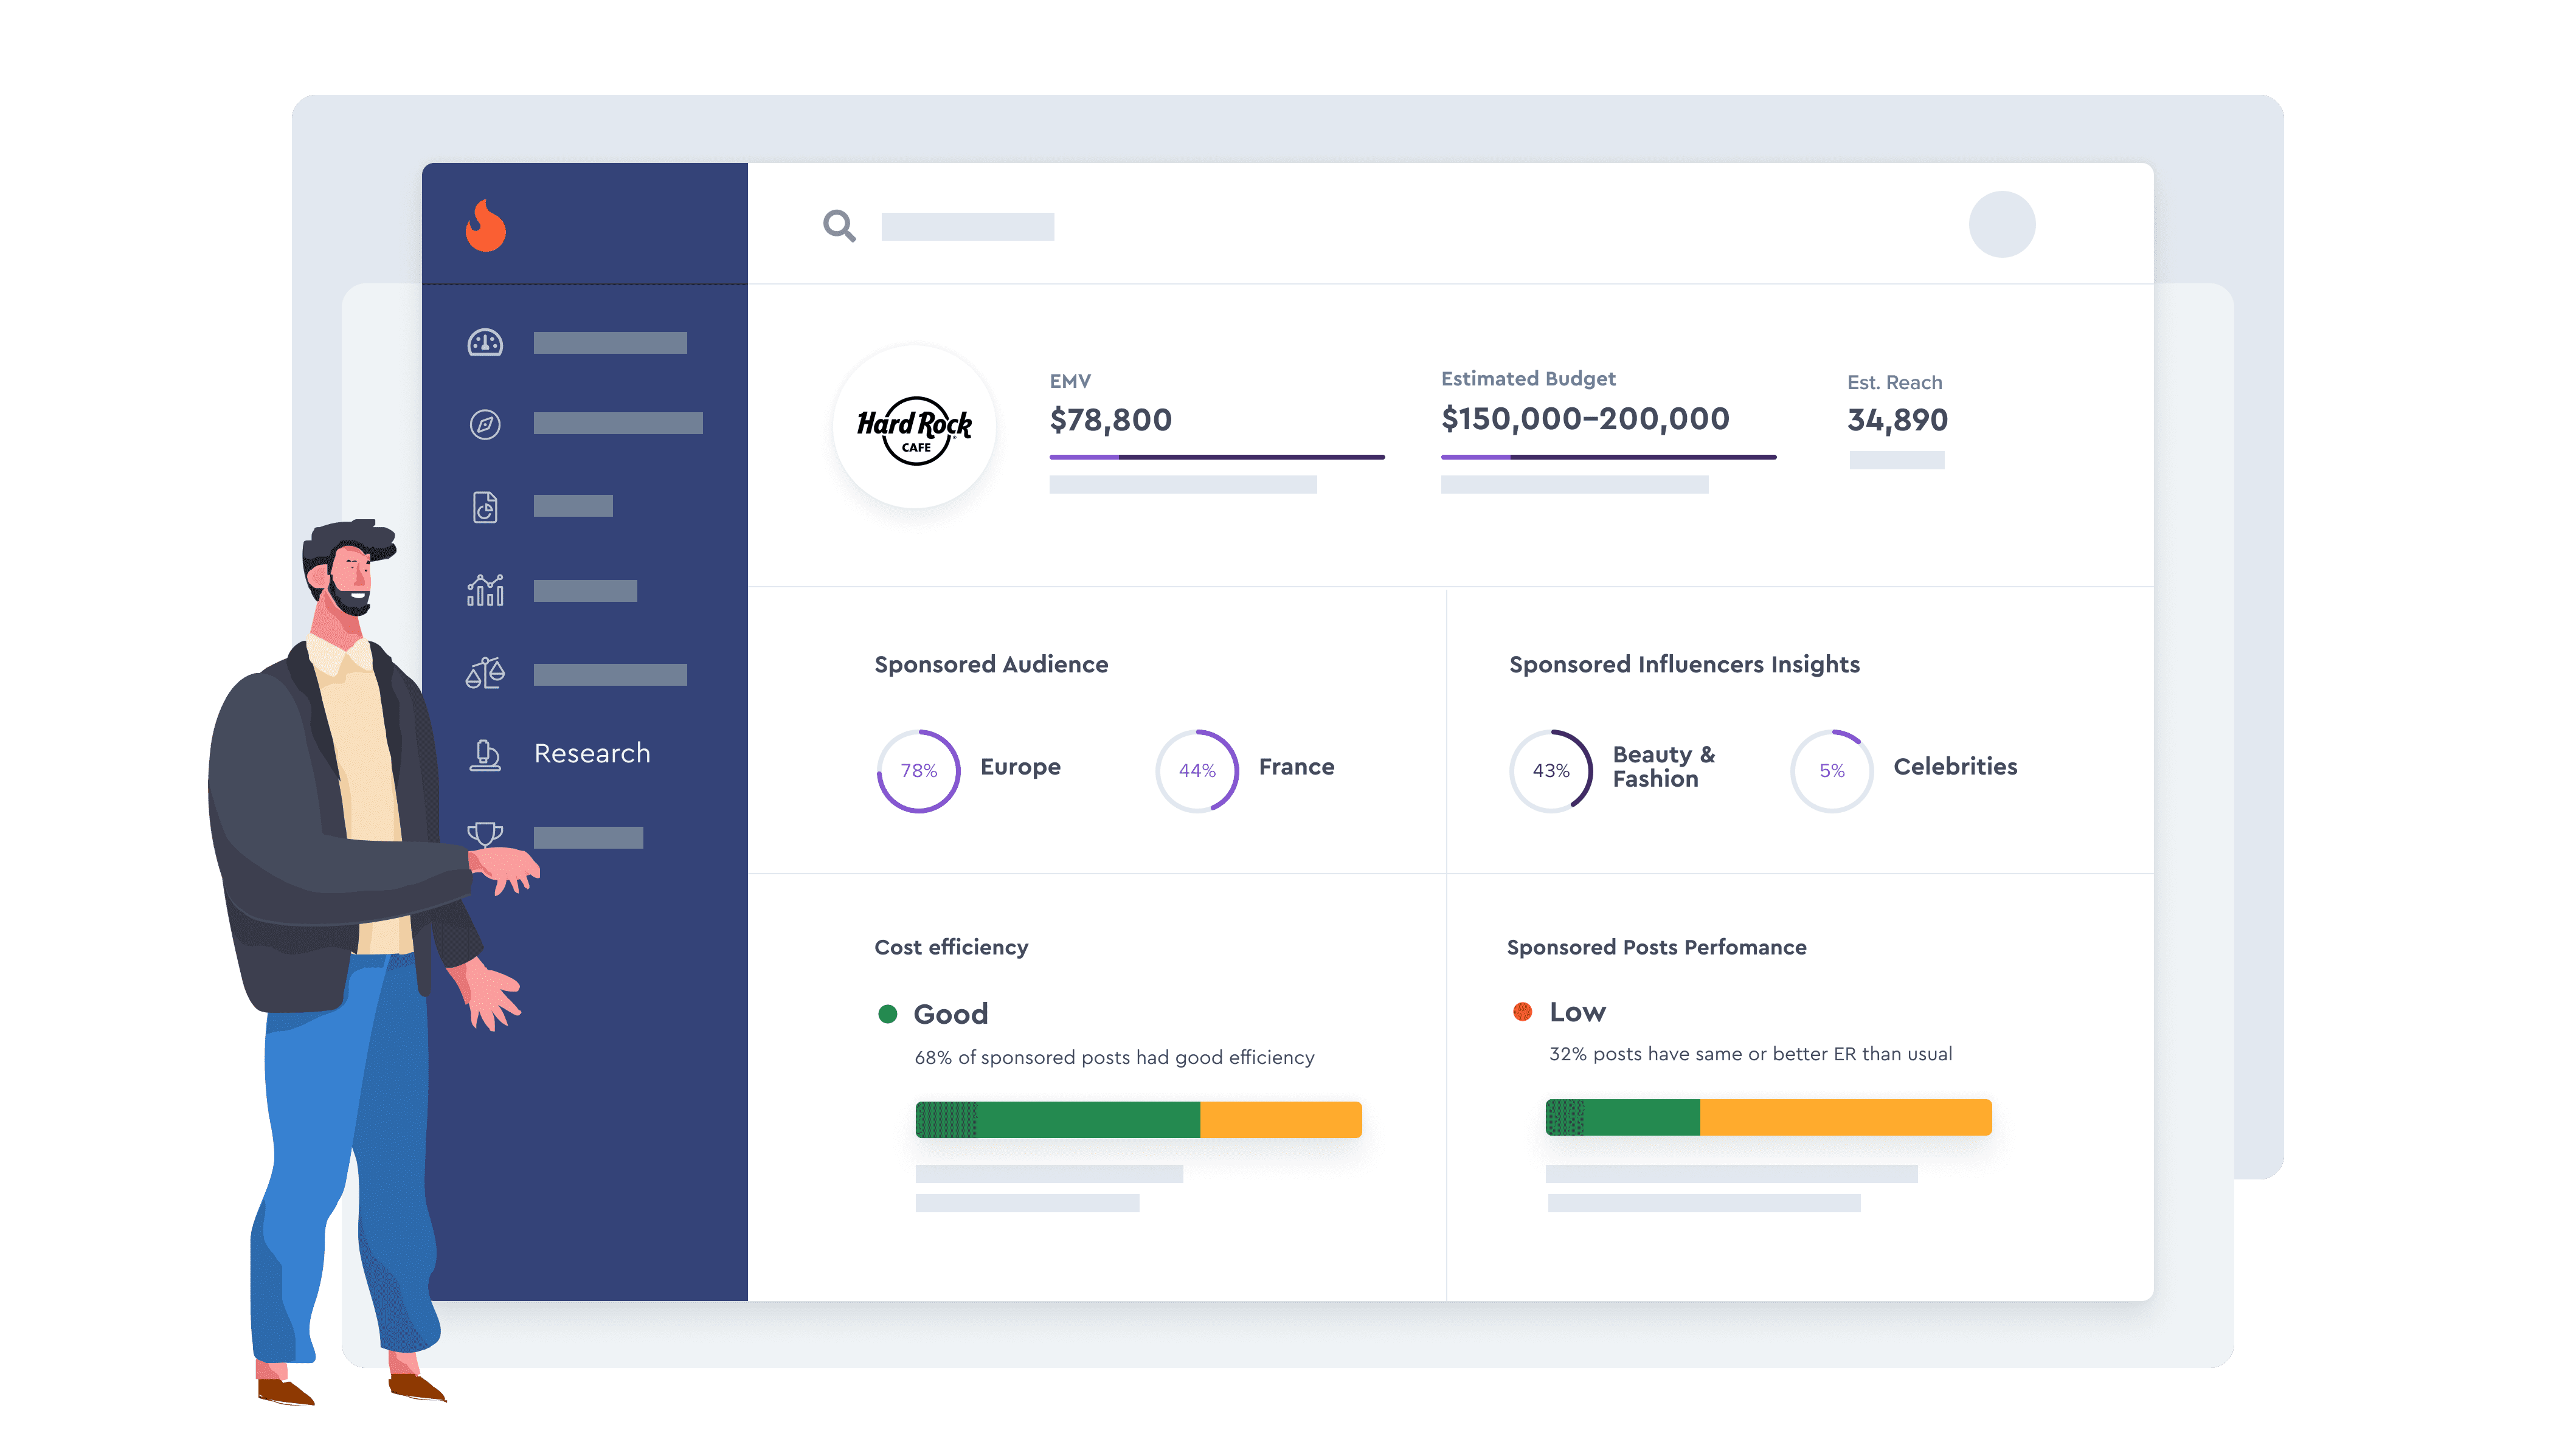Image resolution: width=2576 pixels, height=1453 pixels.
Task: Select the compass discovery icon
Action: tap(485, 424)
